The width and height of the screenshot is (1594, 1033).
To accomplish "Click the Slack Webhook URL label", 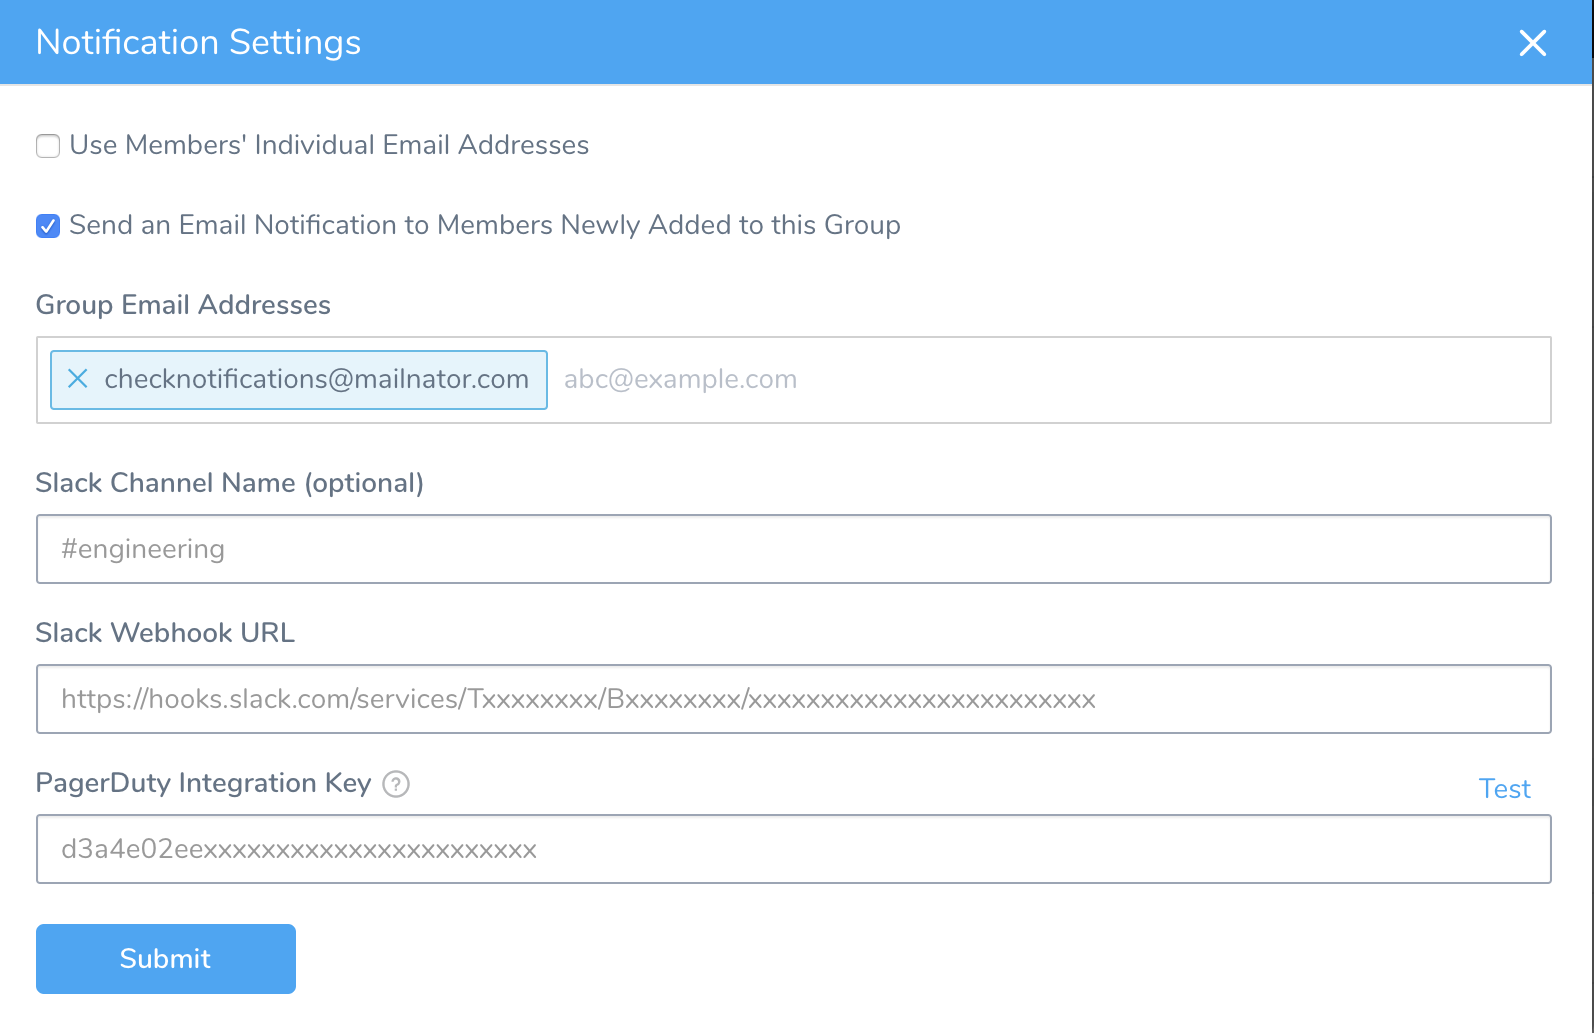I will tap(165, 633).
